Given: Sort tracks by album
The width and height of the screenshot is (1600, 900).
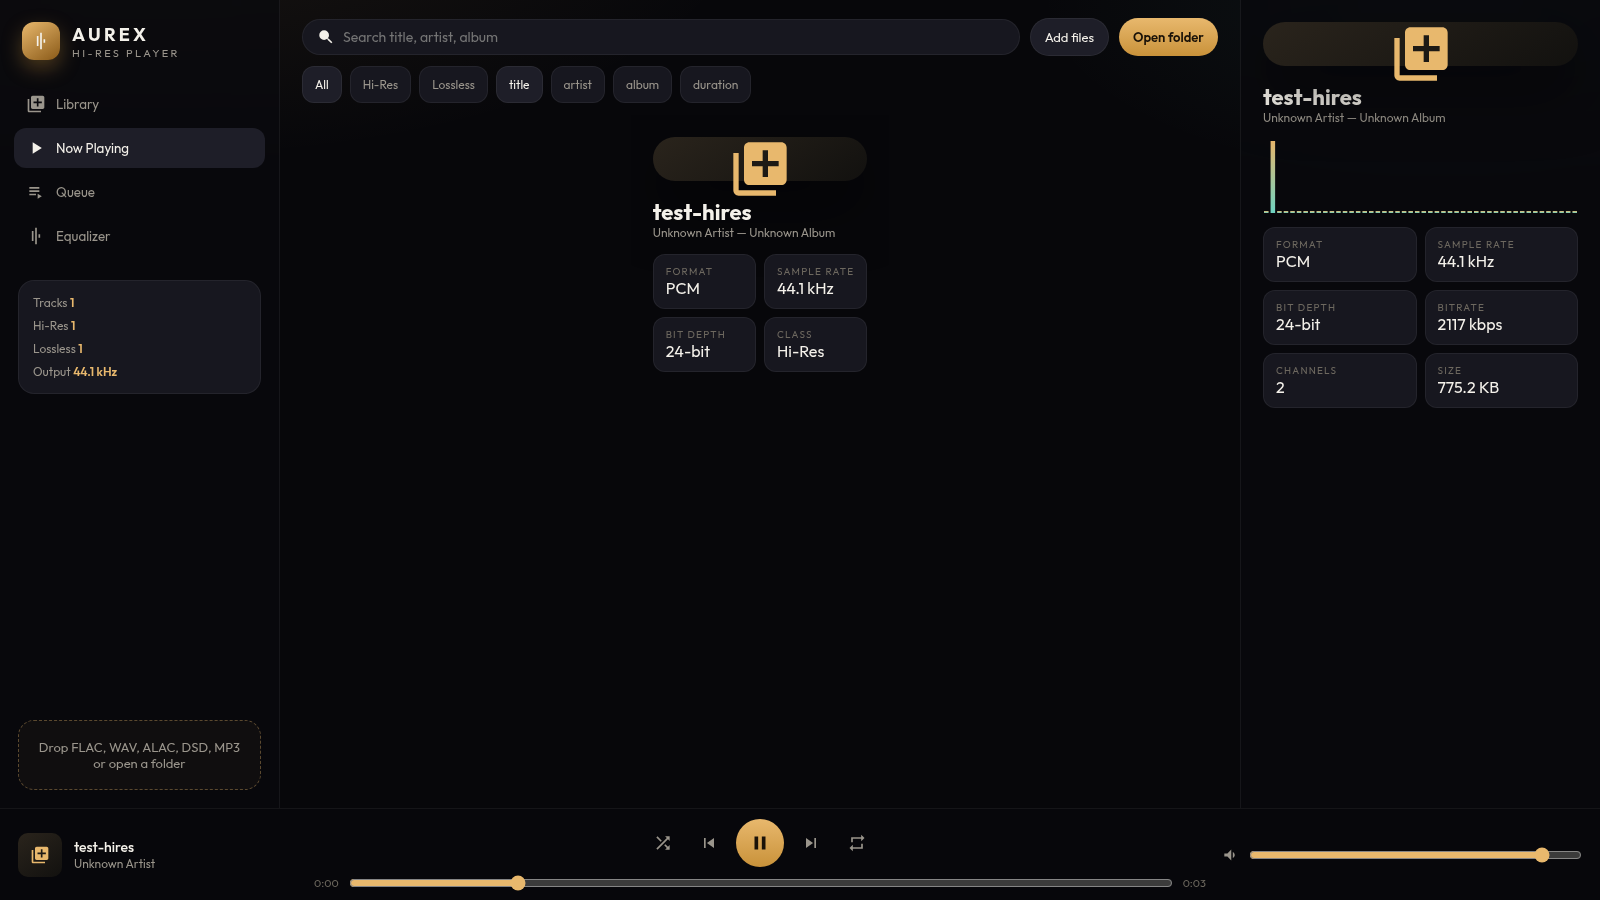Looking at the screenshot, I should pos(642,85).
